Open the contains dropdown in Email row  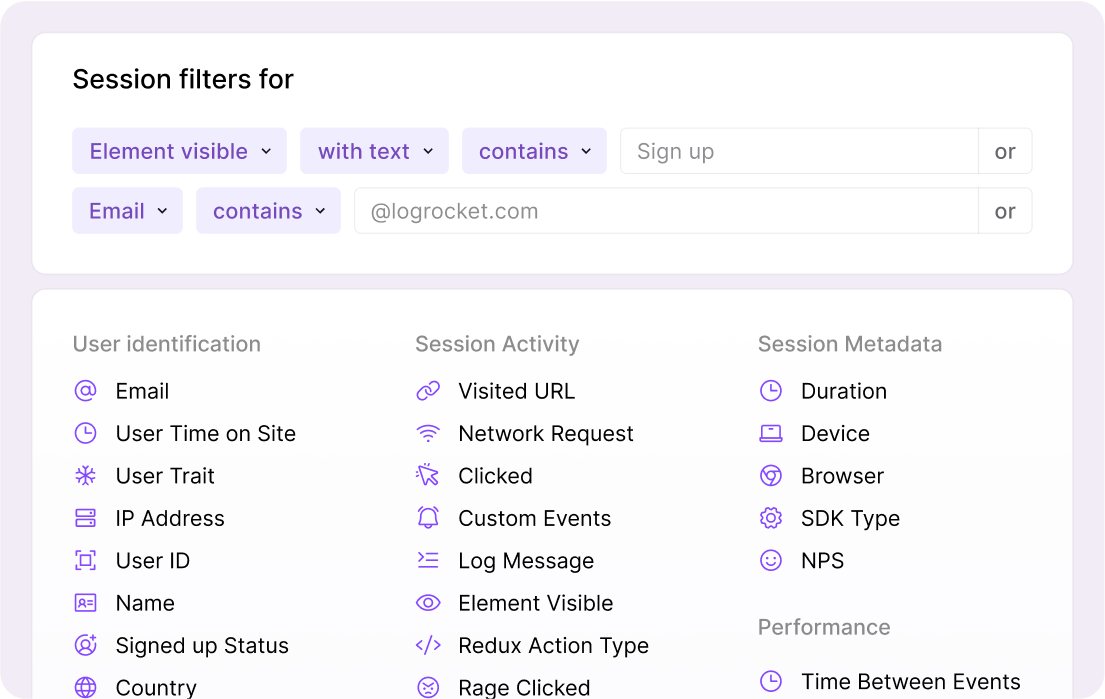pos(268,211)
